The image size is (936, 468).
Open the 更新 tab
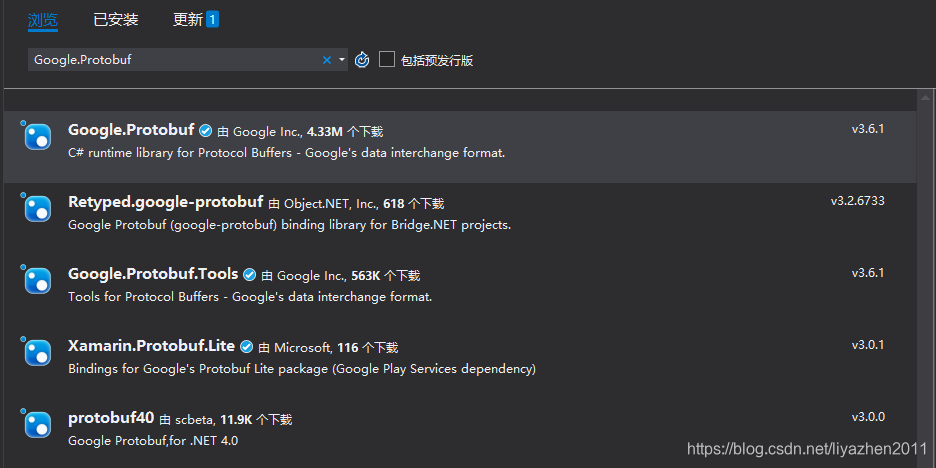coord(188,20)
